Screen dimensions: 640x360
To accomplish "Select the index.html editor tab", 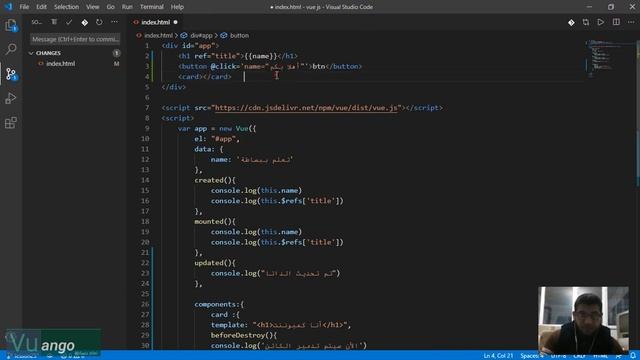I will click(155, 22).
